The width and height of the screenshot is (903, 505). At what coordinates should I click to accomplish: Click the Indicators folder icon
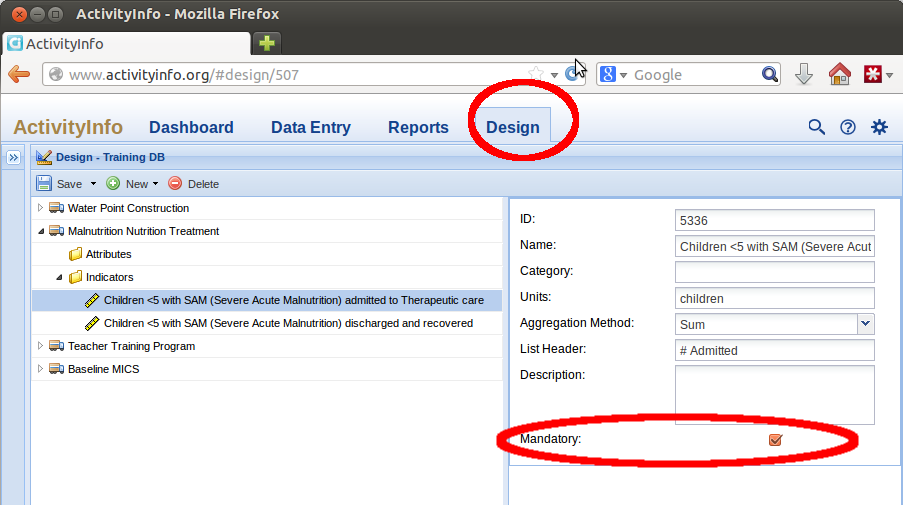coord(75,277)
